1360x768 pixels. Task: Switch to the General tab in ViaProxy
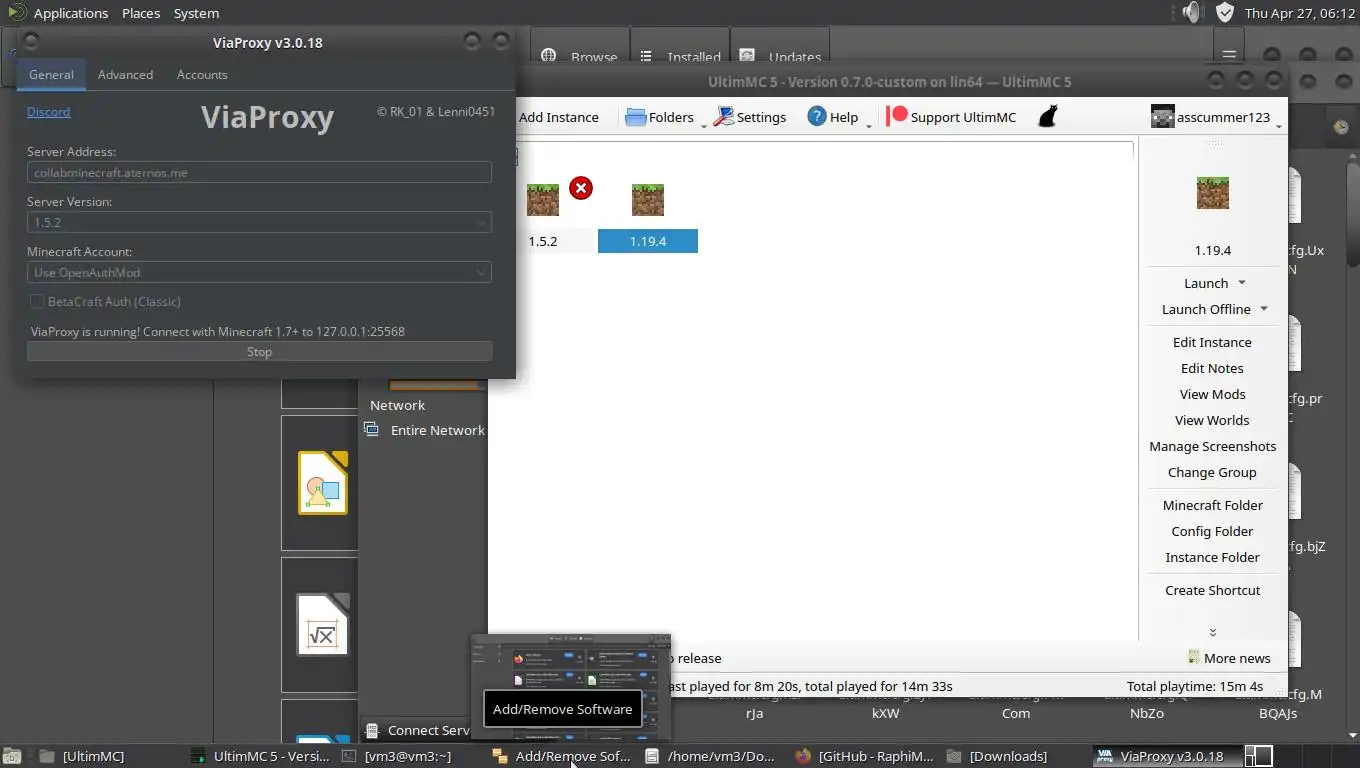tap(51, 75)
